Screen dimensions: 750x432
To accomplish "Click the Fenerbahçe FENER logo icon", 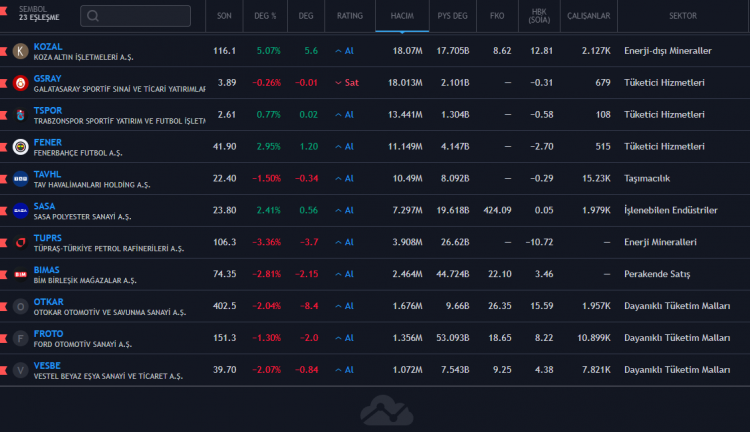I will click(x=20, y=146).
